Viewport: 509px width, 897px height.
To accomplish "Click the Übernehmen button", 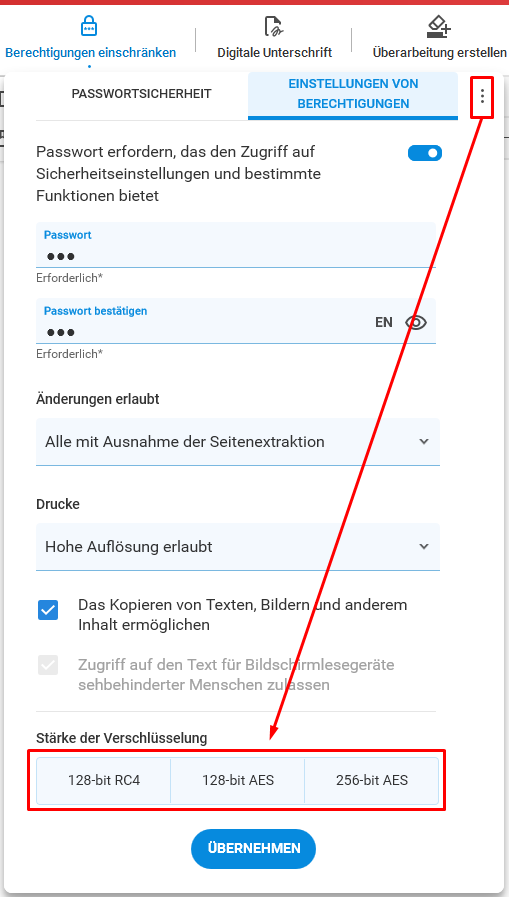I will pos(253,848).
